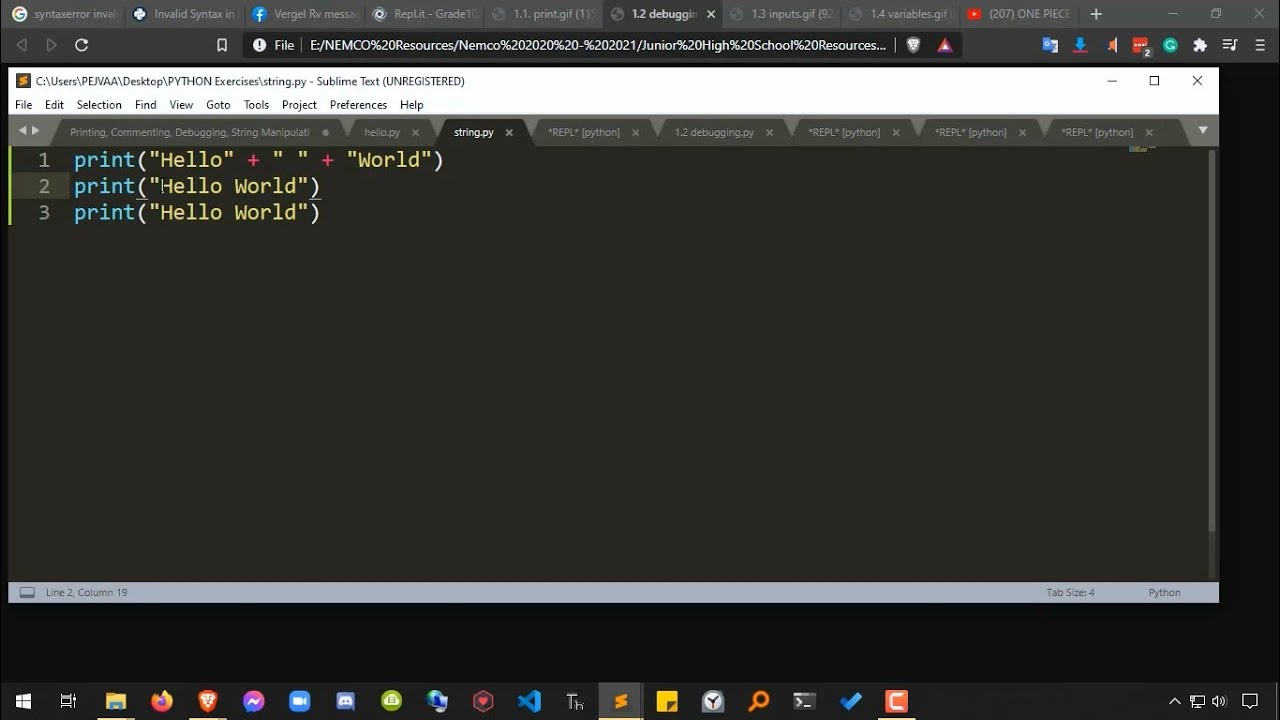Screen dimensions: 1280x720
Task: Click the Brave Shields lion icon
Action: click(913, 45)
